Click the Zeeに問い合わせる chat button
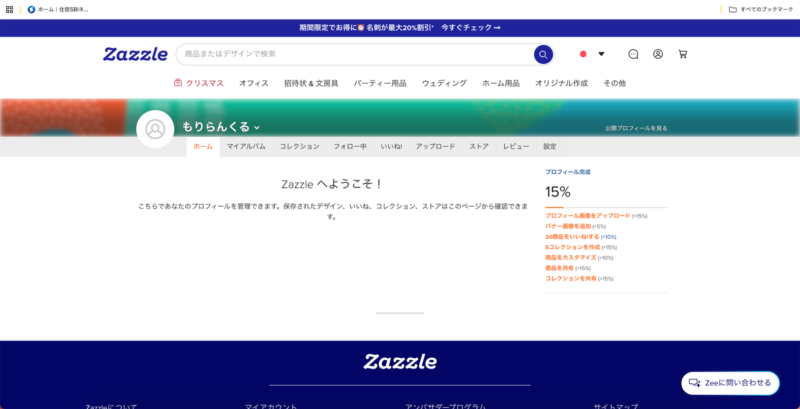800x409 pixels. tap(730, 383)
